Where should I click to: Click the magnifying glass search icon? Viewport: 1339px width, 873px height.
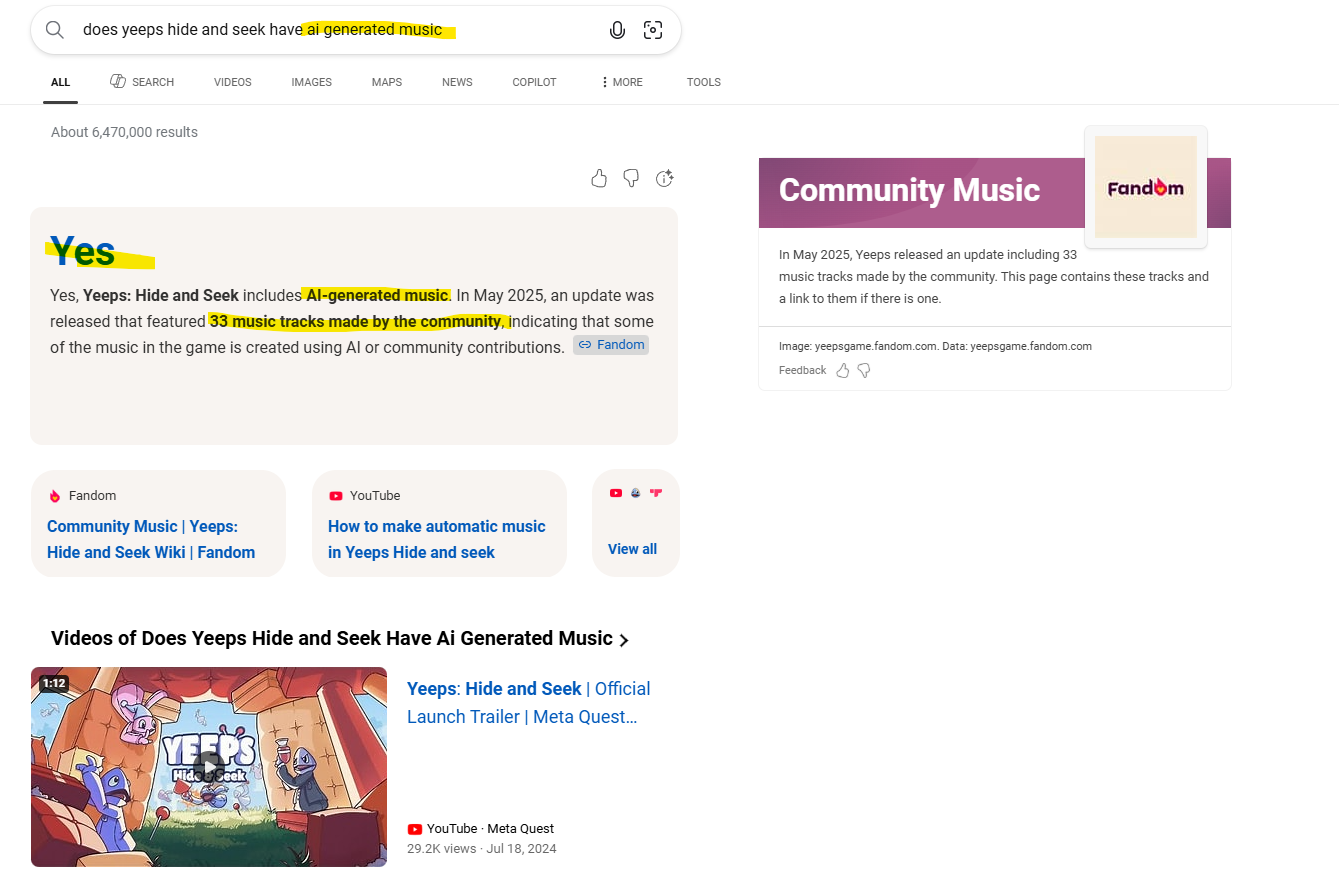55,30
